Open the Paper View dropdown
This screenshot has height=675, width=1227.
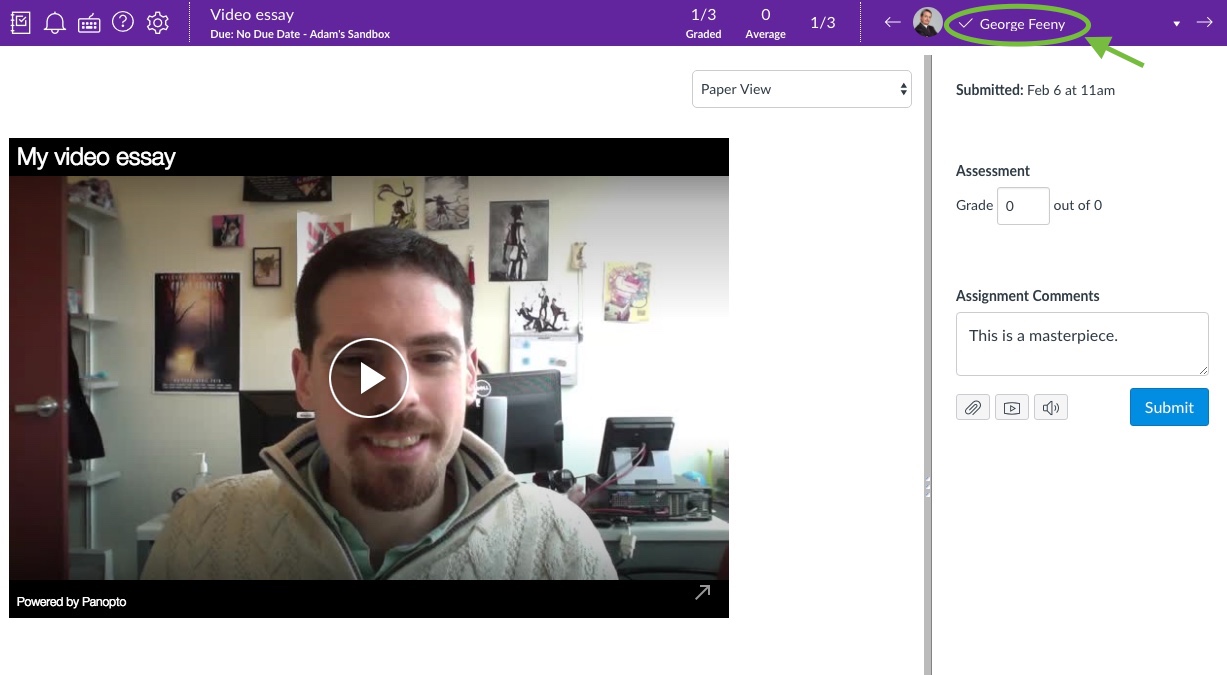pos(802,89)
